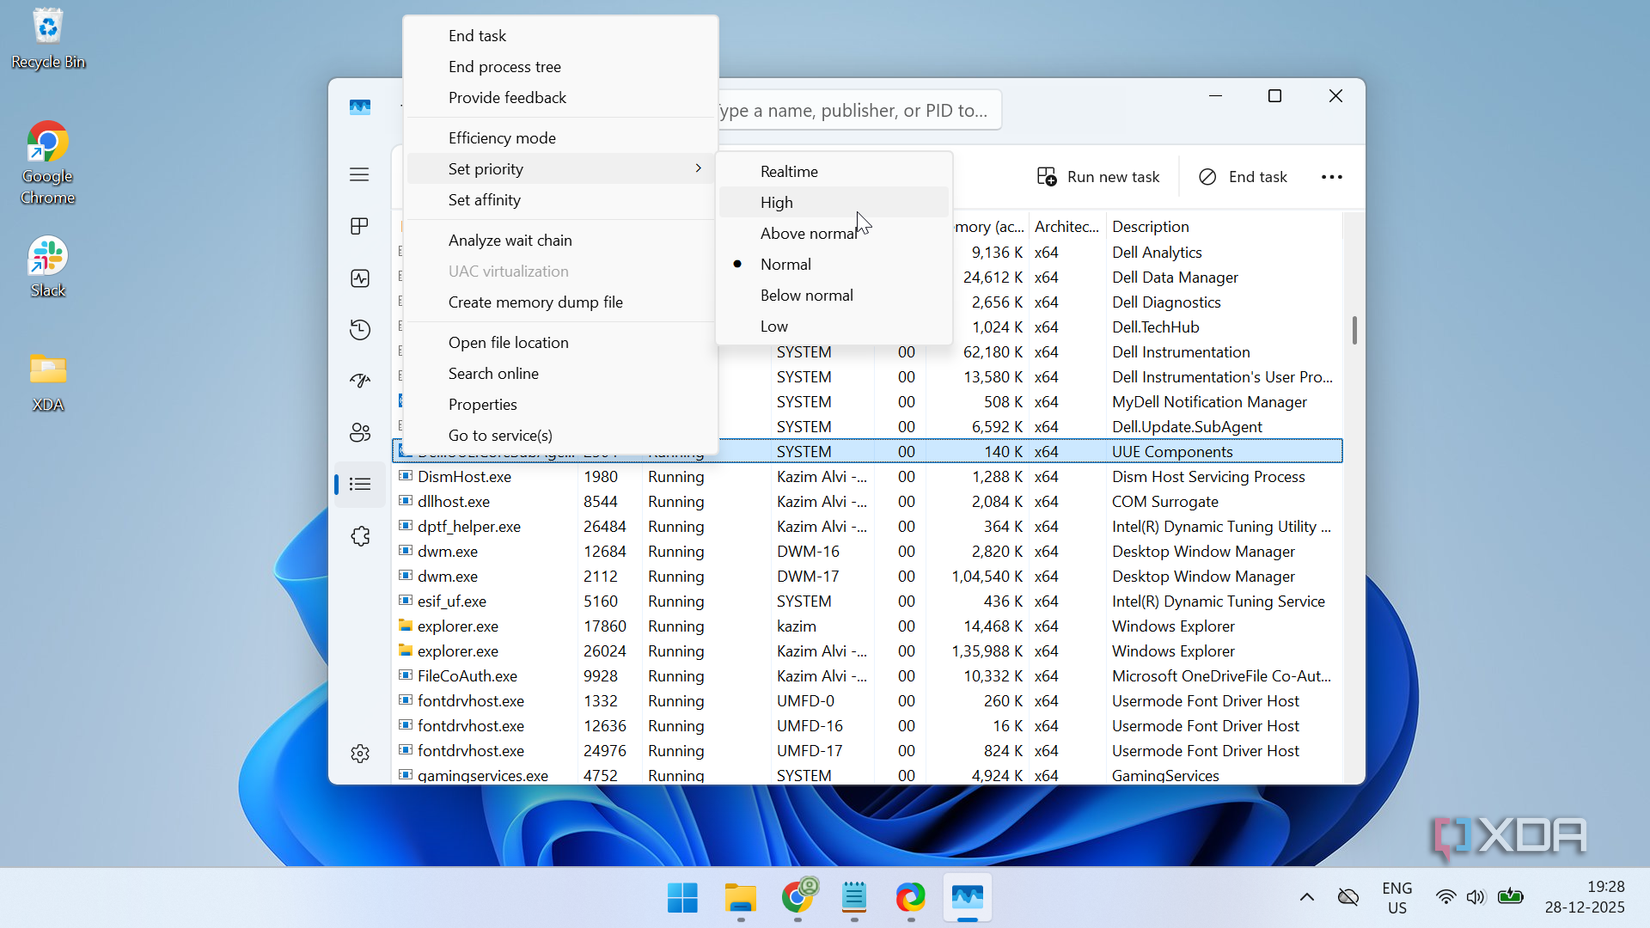The height and width of the screenshot is (928, 1650).
Task: Select the DismHost.exe process row
Action: coord(867,477)
